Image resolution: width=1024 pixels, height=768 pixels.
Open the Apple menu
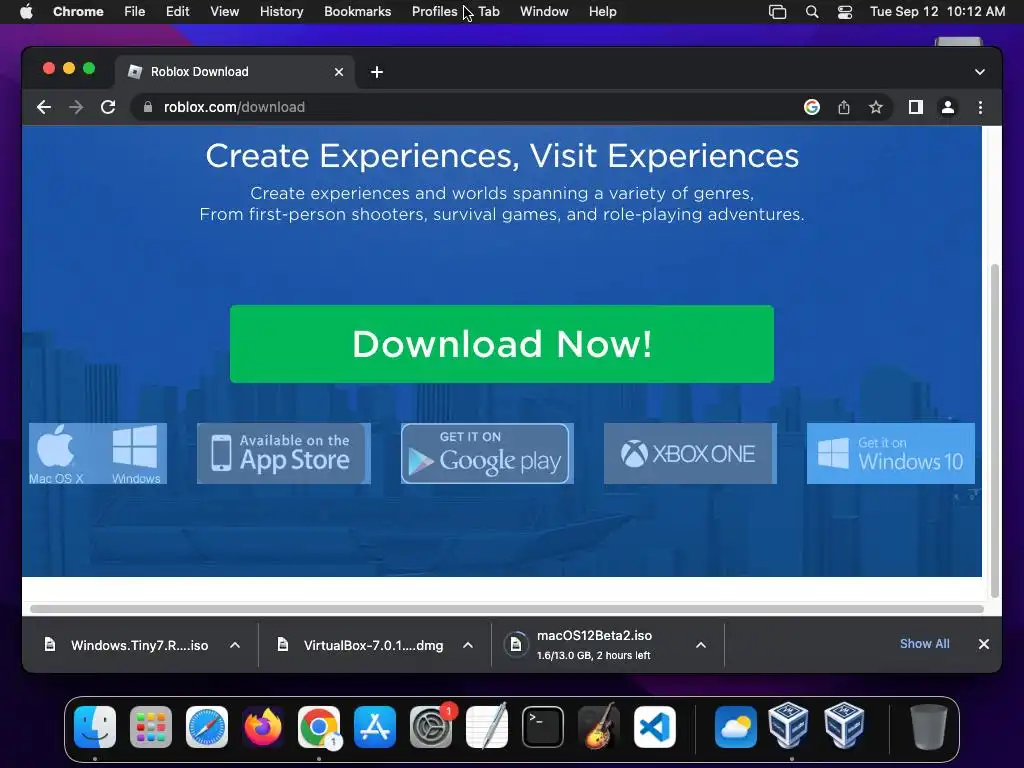pyautogui.click(x=26, y=12)
